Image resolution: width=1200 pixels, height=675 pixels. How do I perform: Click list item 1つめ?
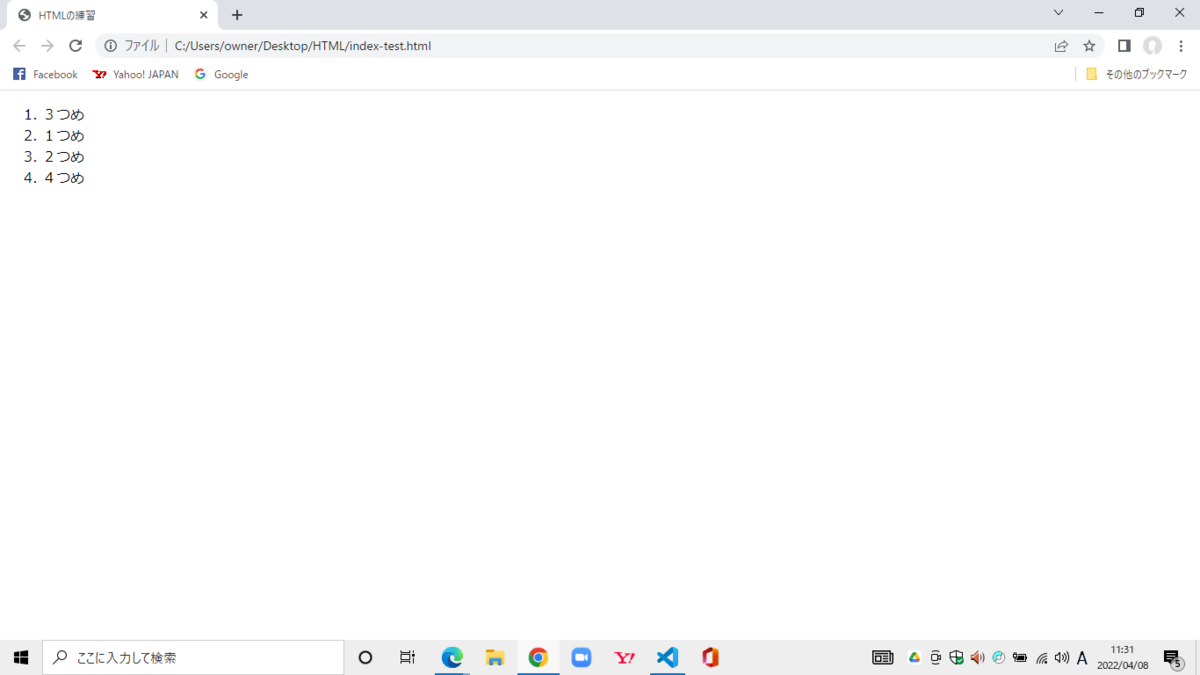[64, 136]
